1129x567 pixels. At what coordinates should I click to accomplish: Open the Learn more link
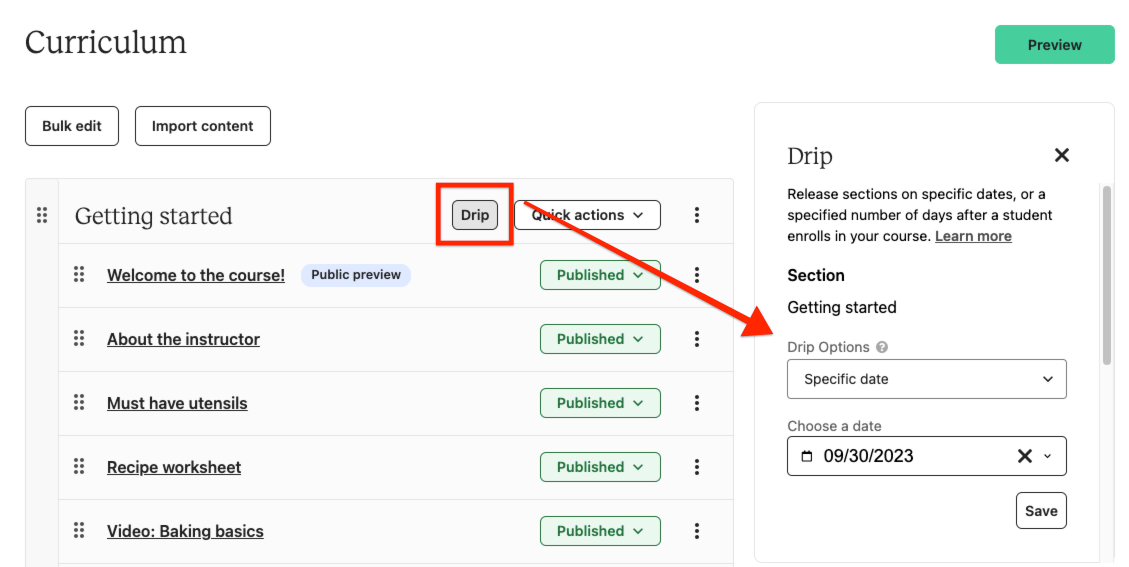973,236
